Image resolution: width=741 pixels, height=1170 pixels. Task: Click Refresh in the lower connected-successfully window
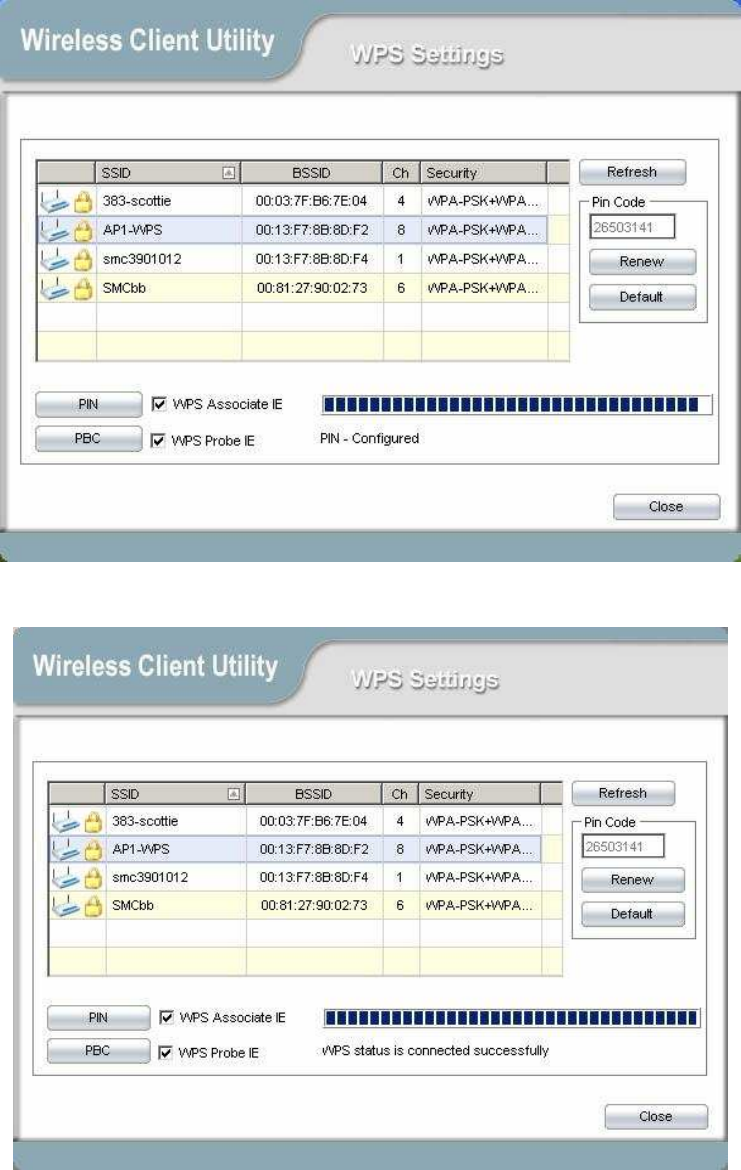pyautogui.click(x=623, y=793)
